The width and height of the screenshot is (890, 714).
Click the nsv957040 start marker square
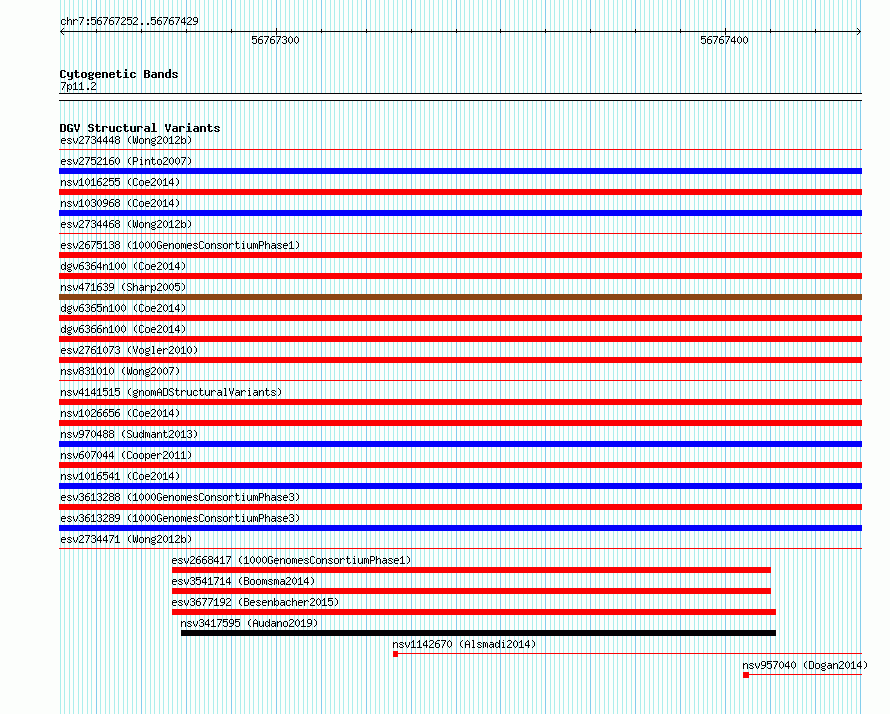746,675
